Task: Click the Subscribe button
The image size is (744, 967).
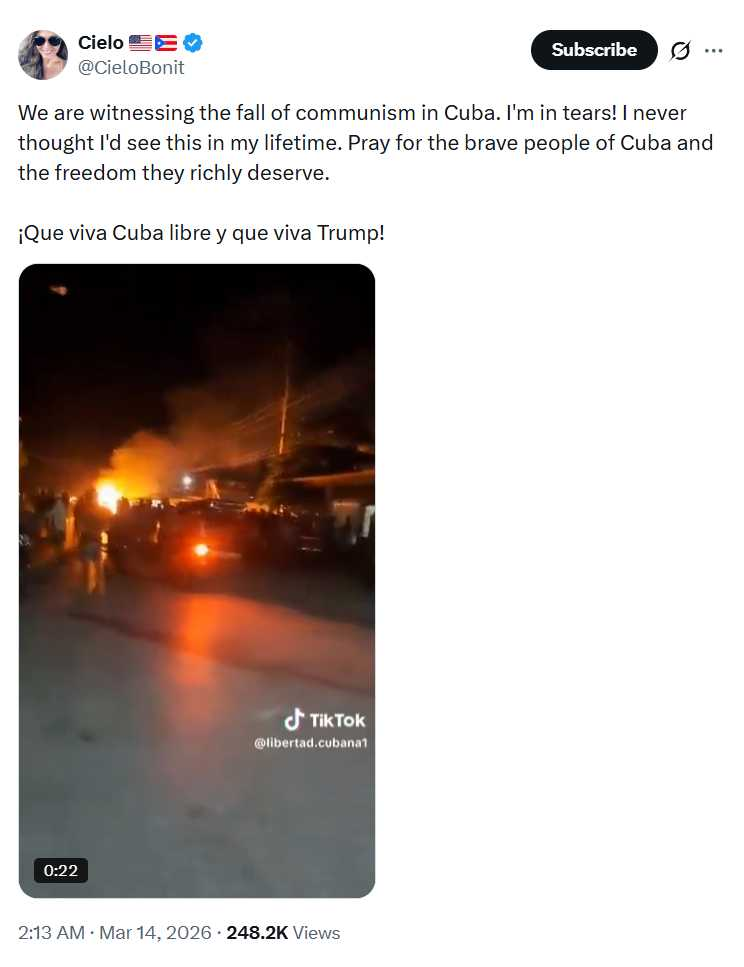Action: click(594, 50)
